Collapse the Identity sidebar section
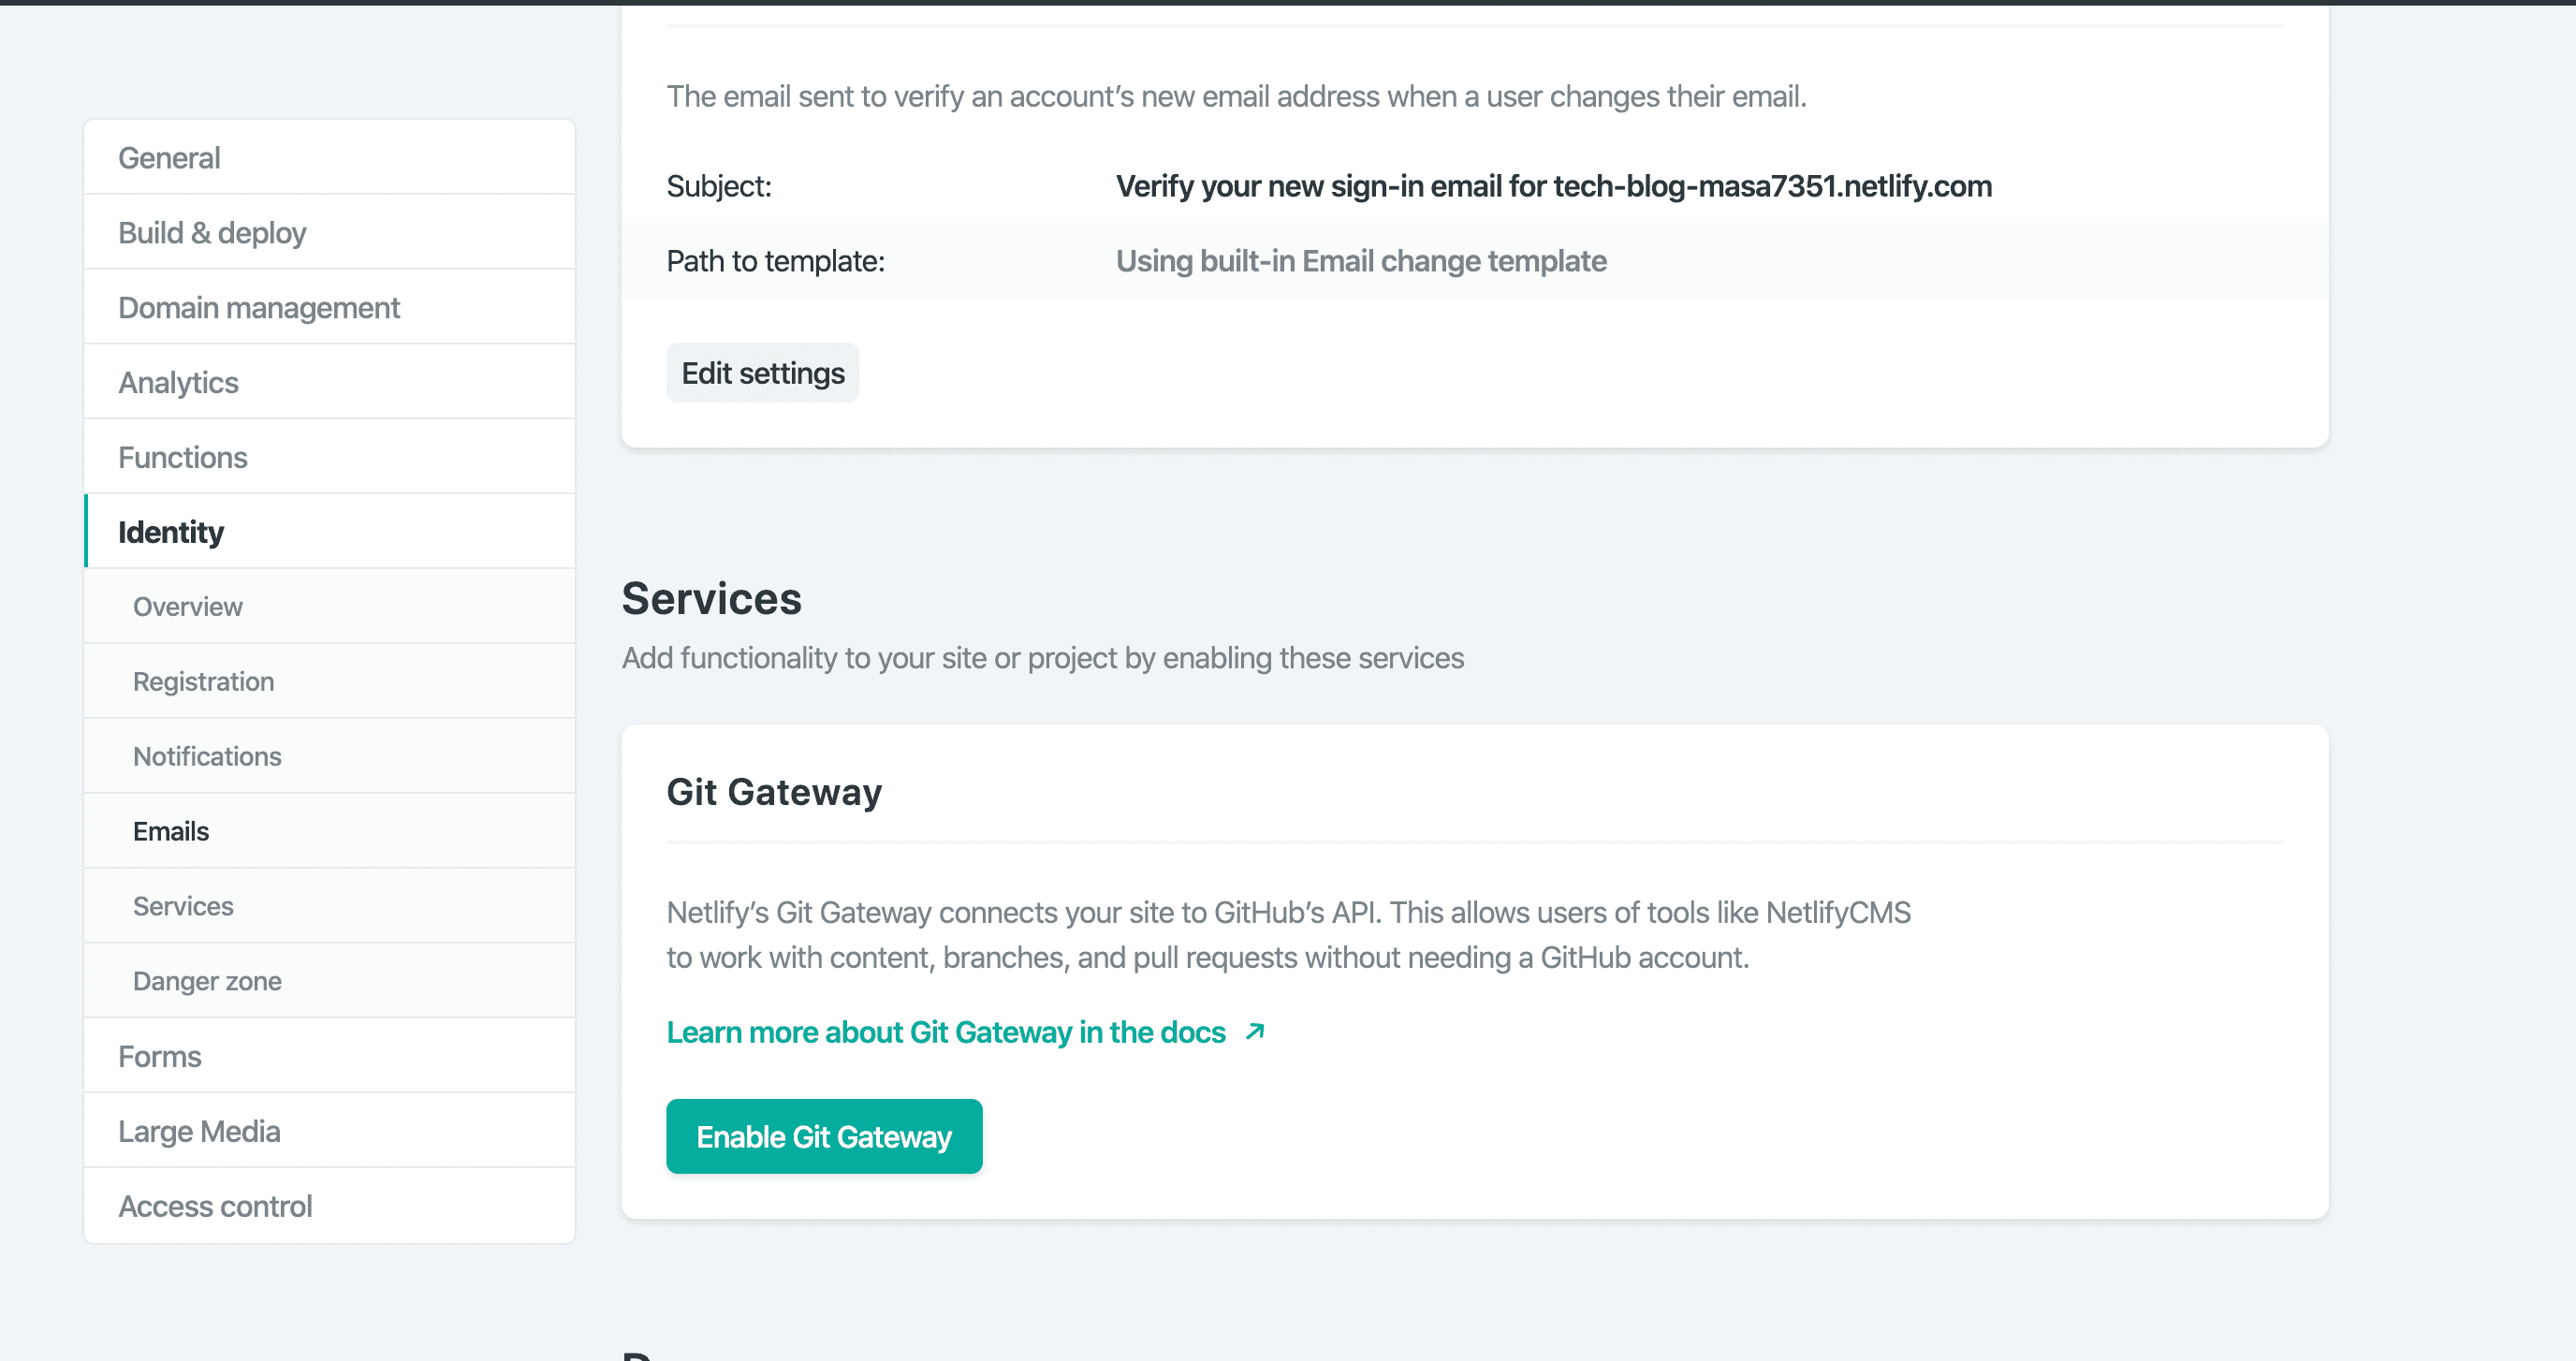 [171, 532]
